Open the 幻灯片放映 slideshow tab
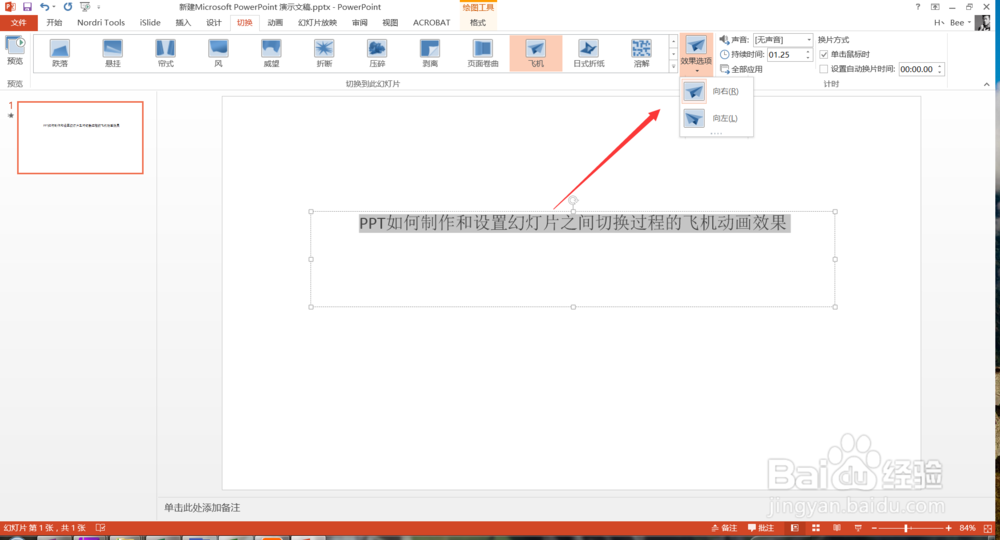Image resolution: width=1000 pixels, height=540 pixels. [x=317, y=22]
